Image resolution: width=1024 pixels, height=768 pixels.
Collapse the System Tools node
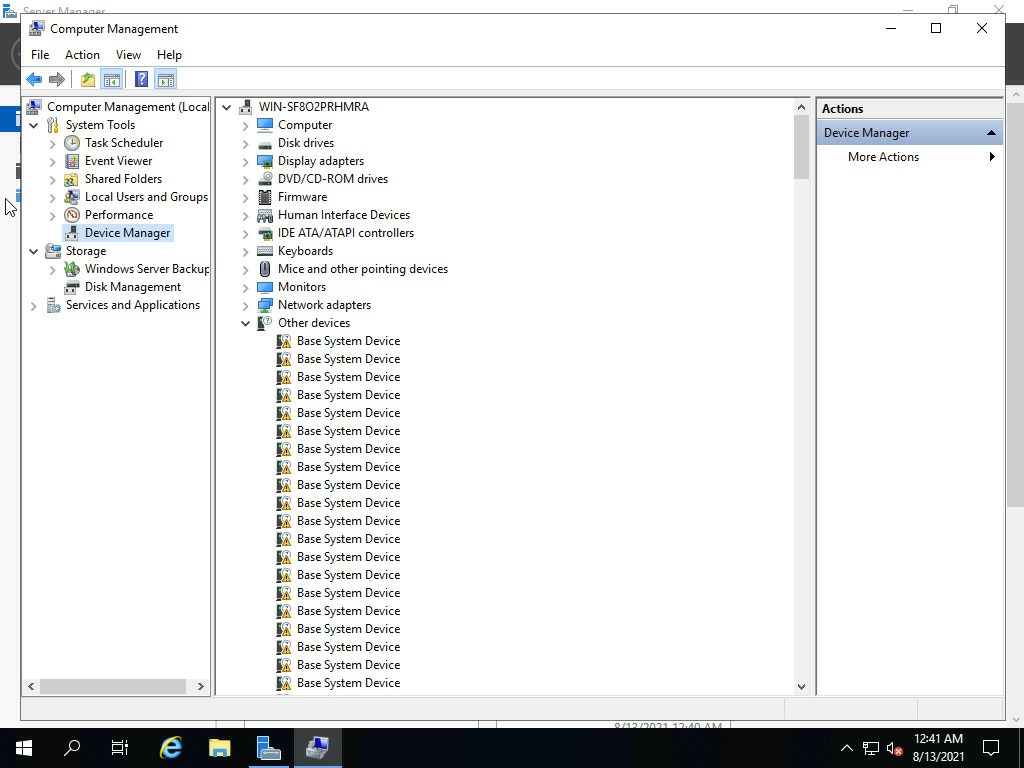(33, 125)
